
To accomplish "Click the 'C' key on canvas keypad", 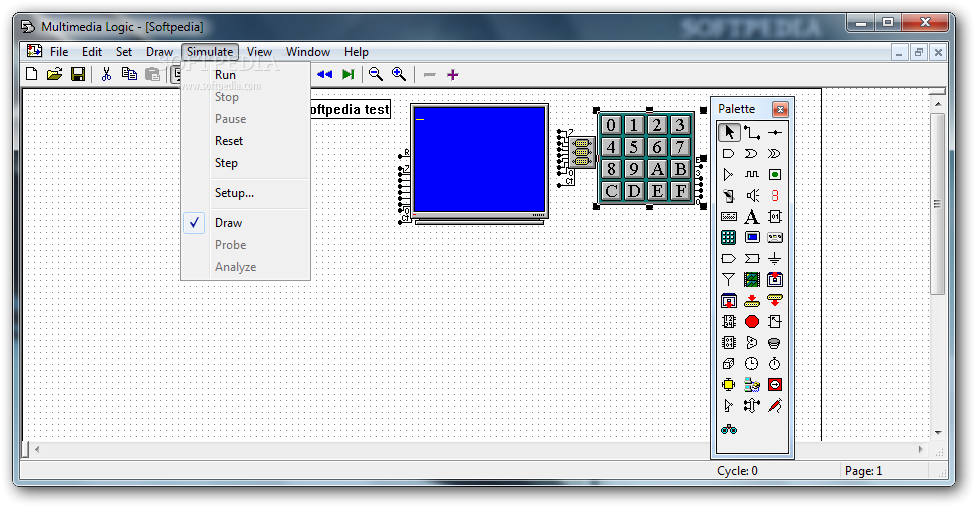I will click(611, 191).
